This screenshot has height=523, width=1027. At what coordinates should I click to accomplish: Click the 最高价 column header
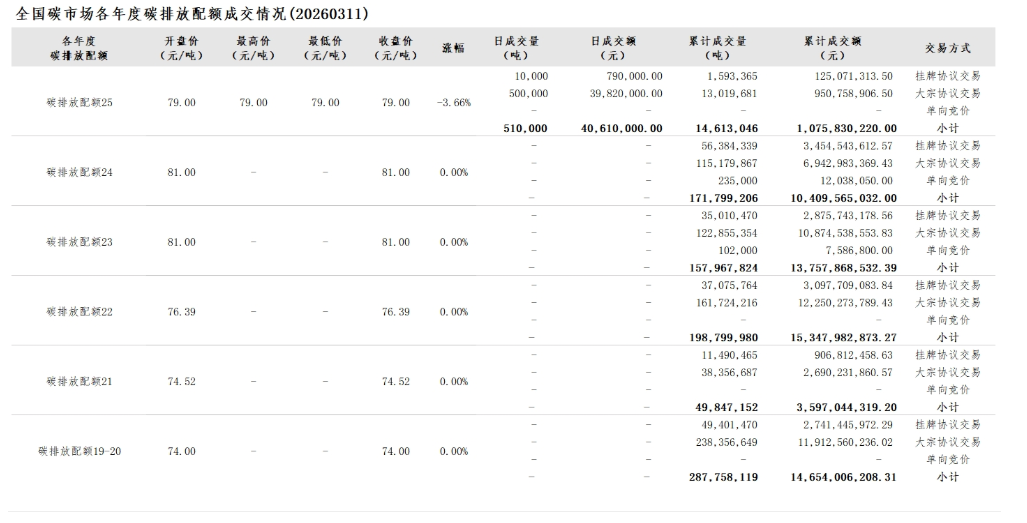point(254,48)
